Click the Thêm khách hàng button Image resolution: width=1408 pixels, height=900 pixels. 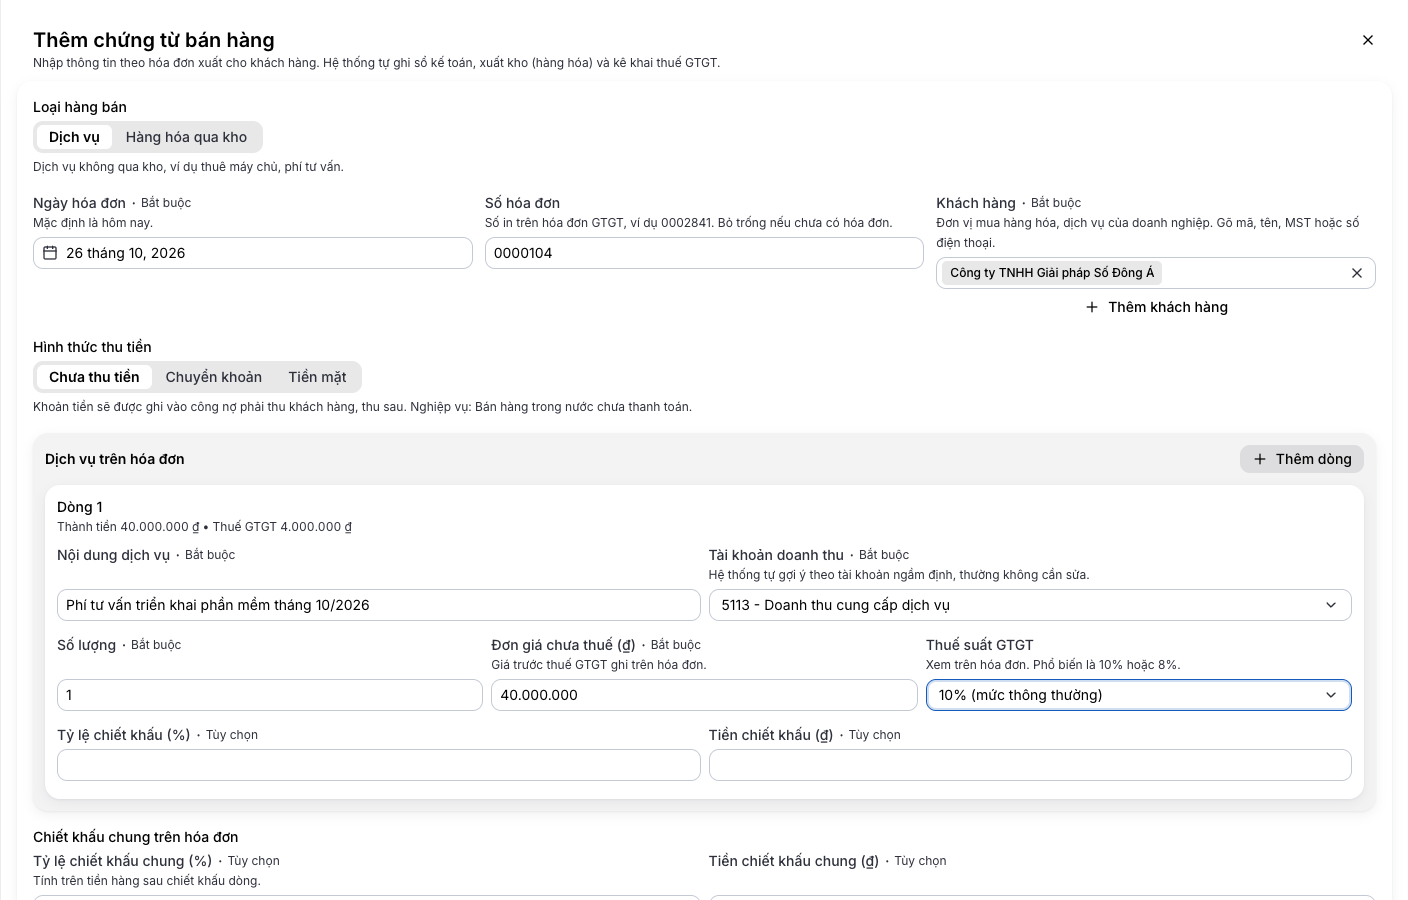pyautogui.click(x=1156, y=307)
